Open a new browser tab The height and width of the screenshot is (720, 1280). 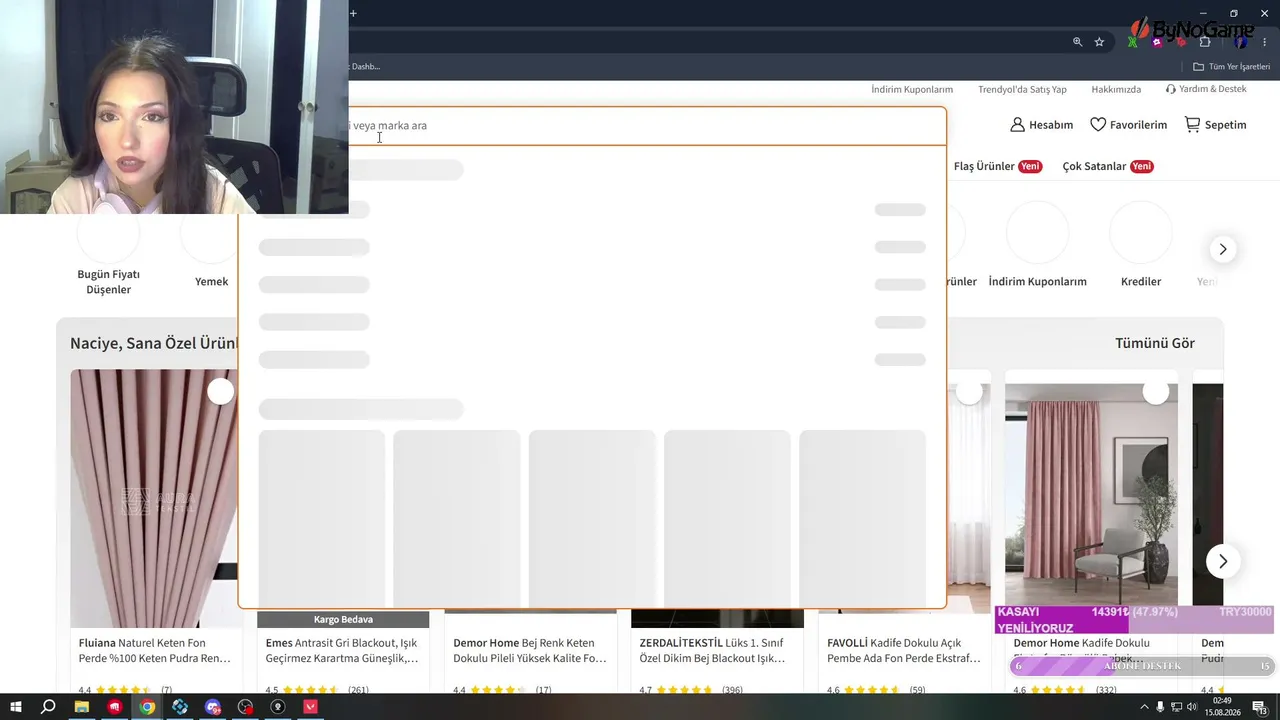coord(353,13)
